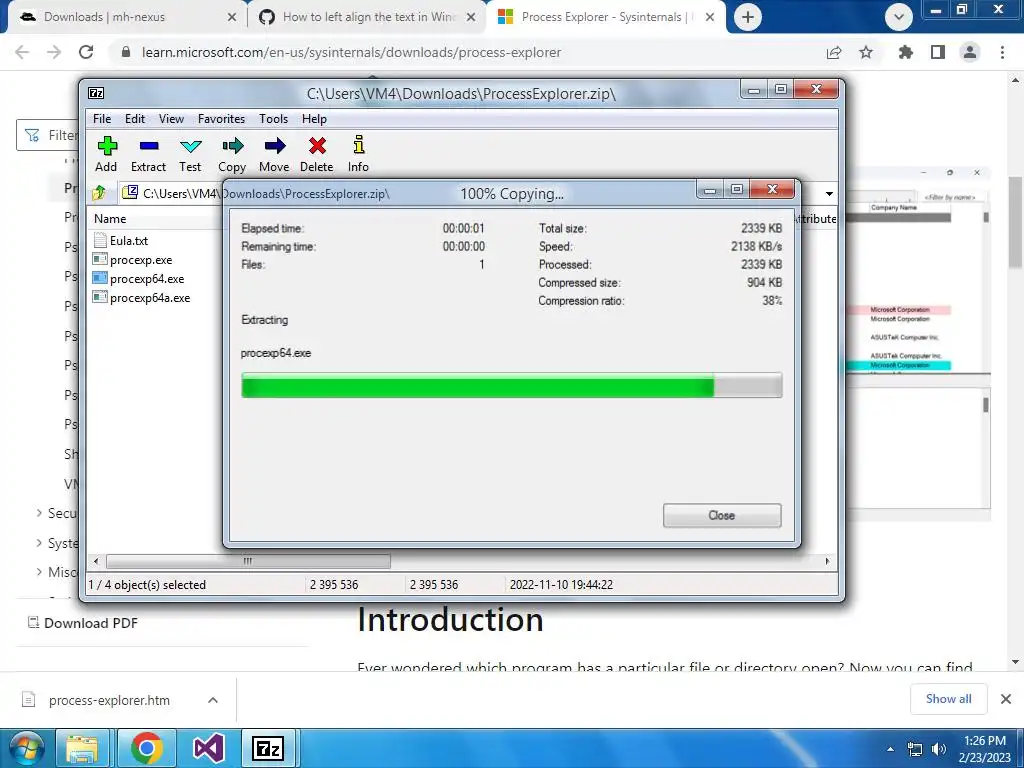Open the Help menu in 7-Zip
Screen dimensions: 1024x768
click(314, 119)
